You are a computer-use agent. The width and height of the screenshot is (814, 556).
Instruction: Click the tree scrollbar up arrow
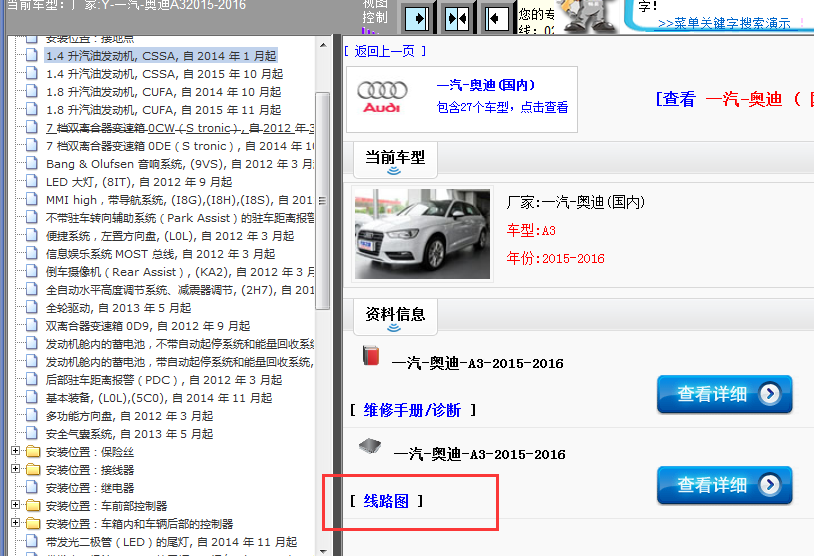click(323, 45)
